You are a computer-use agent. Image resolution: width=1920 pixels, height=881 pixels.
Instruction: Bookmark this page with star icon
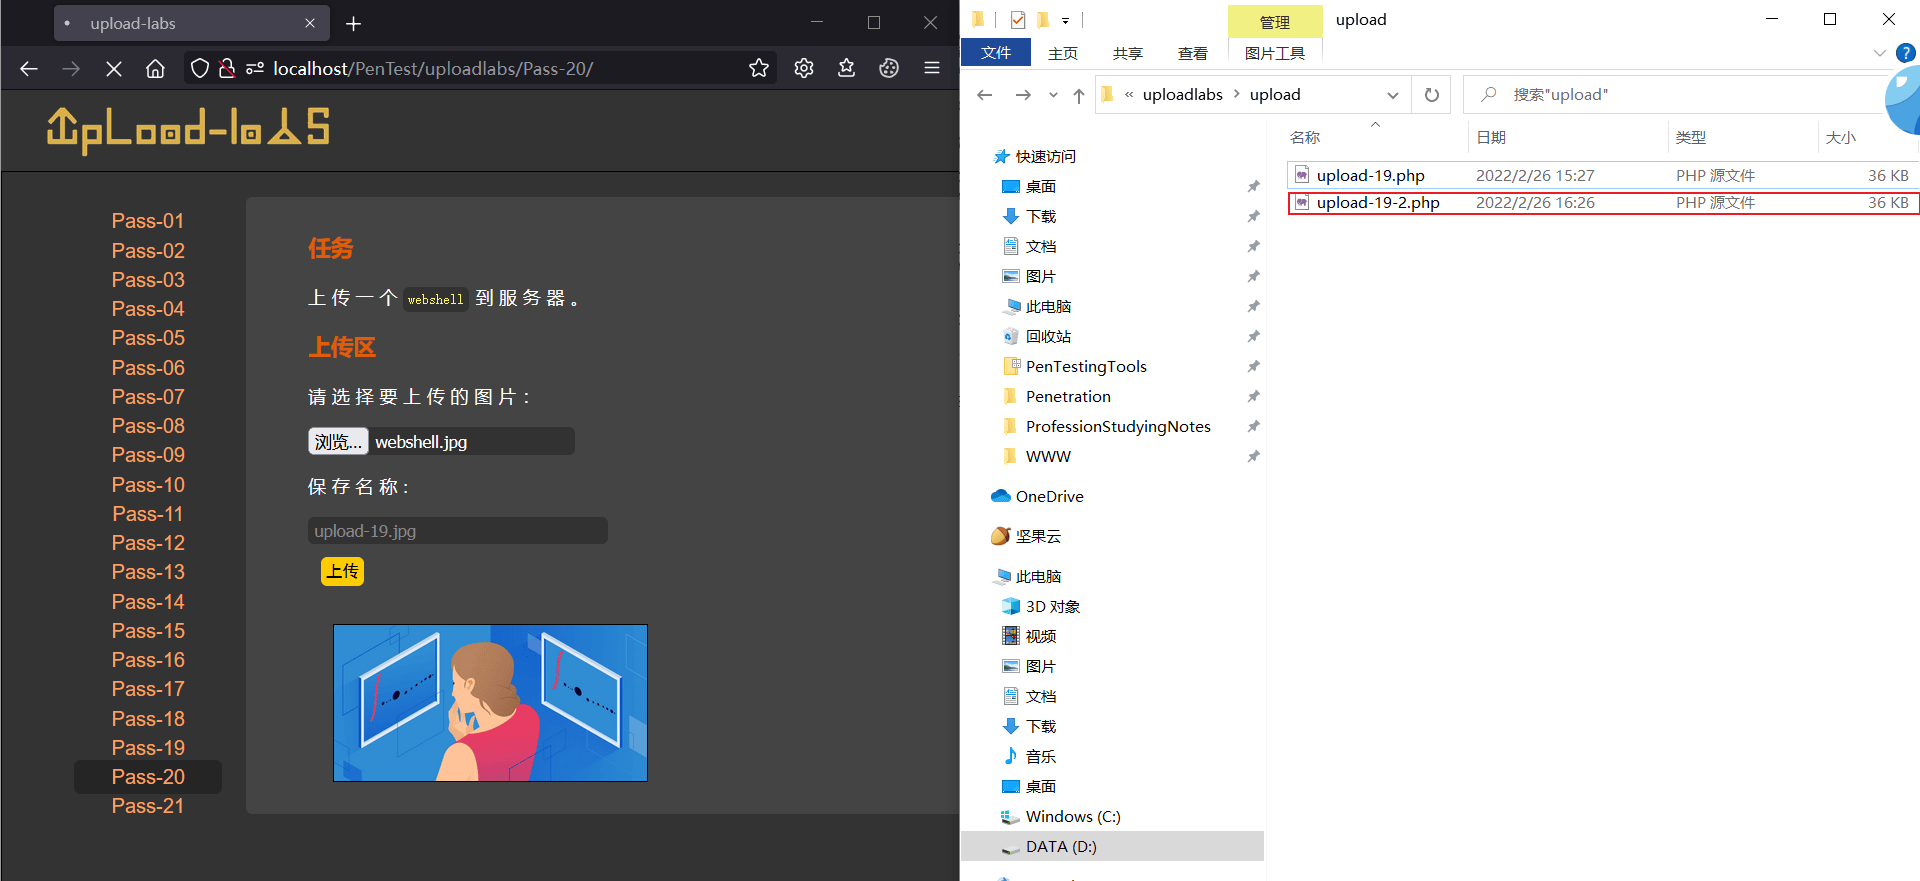point(759,68)
